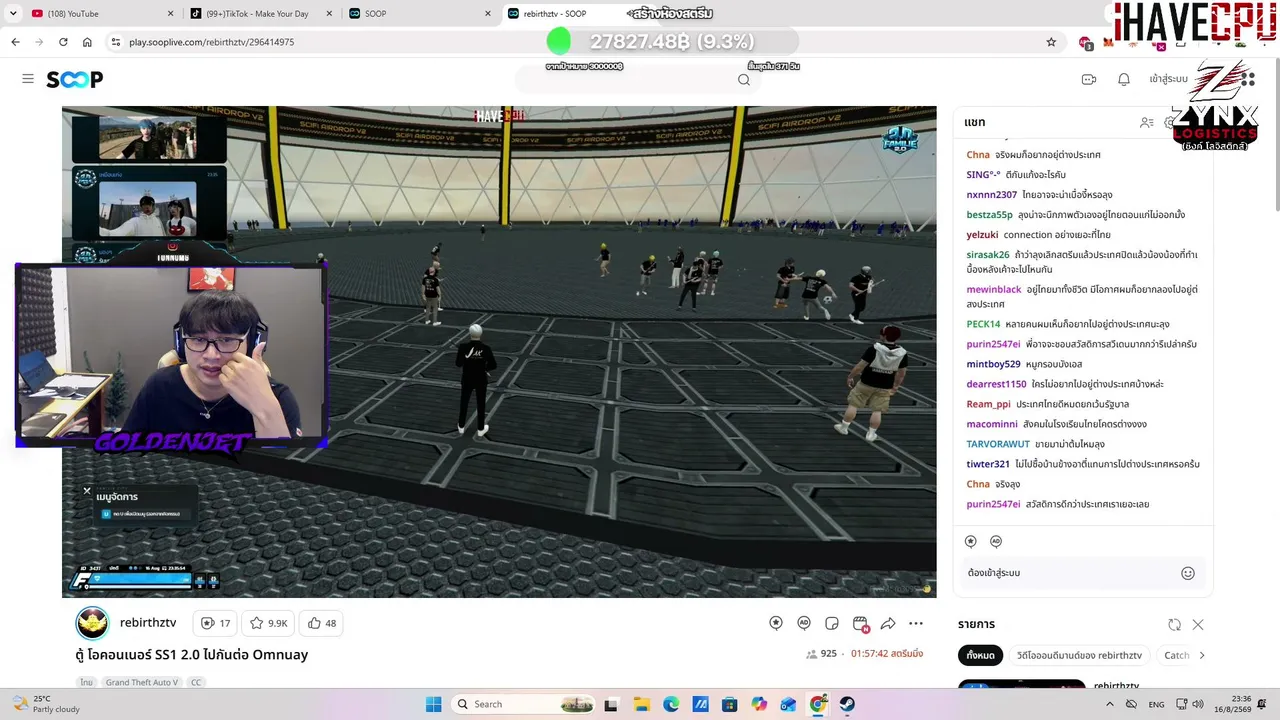The height and width of the screenshot is (720, 1280).
Task: Click the browser address bar URL
Action: pos(212,42)
